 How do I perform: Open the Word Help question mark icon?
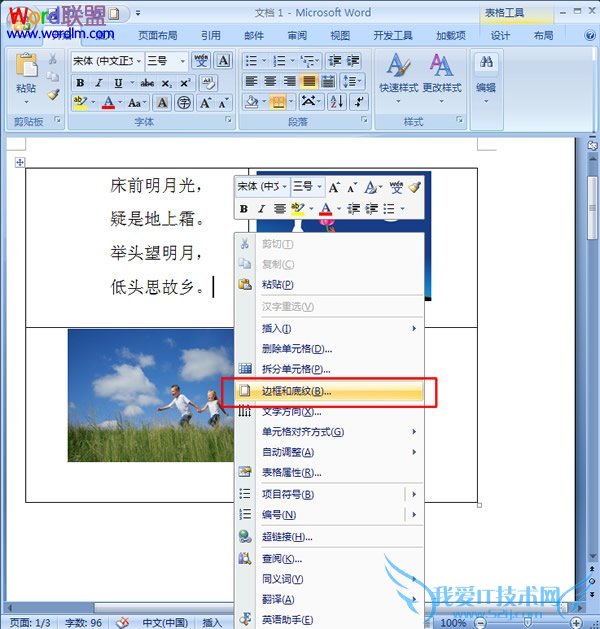coord(590,36)
